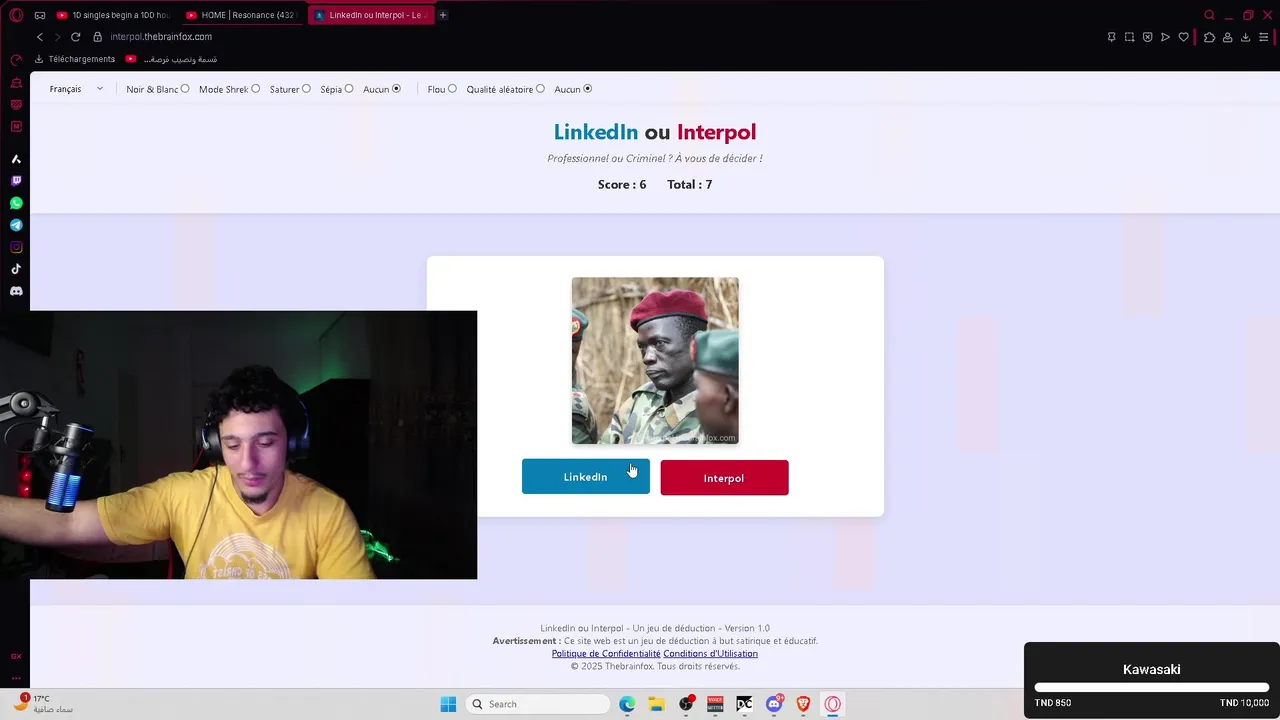Open the Instagram sidebar icon
Viewport: 1280px width, 720px height.
[16, 247]
